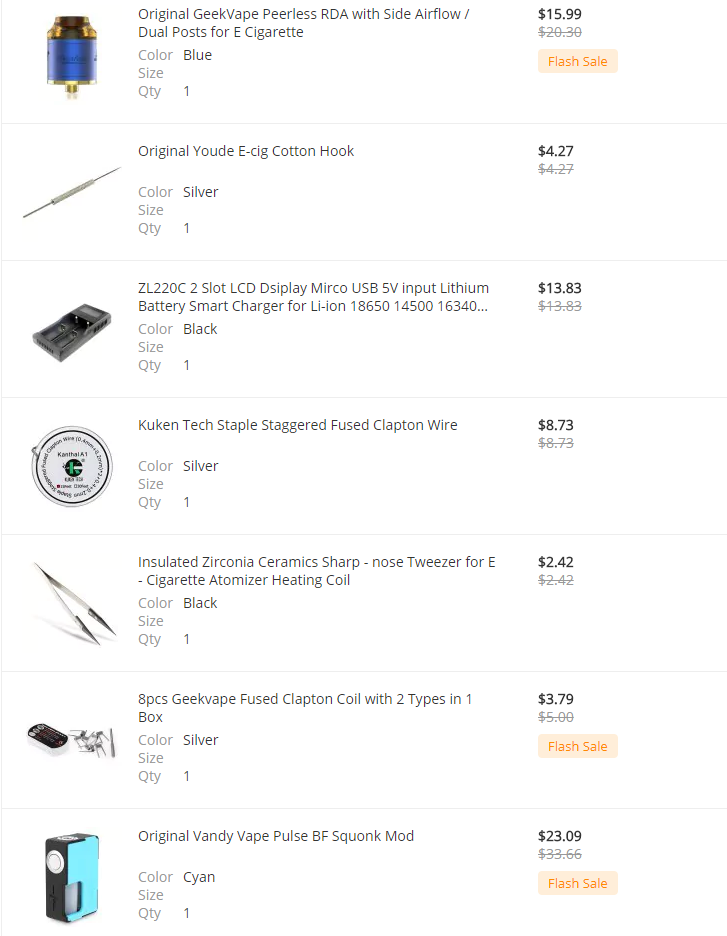Open the Geekvape Fused Clapton Coil image
The width and height of the screenshot is (727, 936).
point(72,740)
